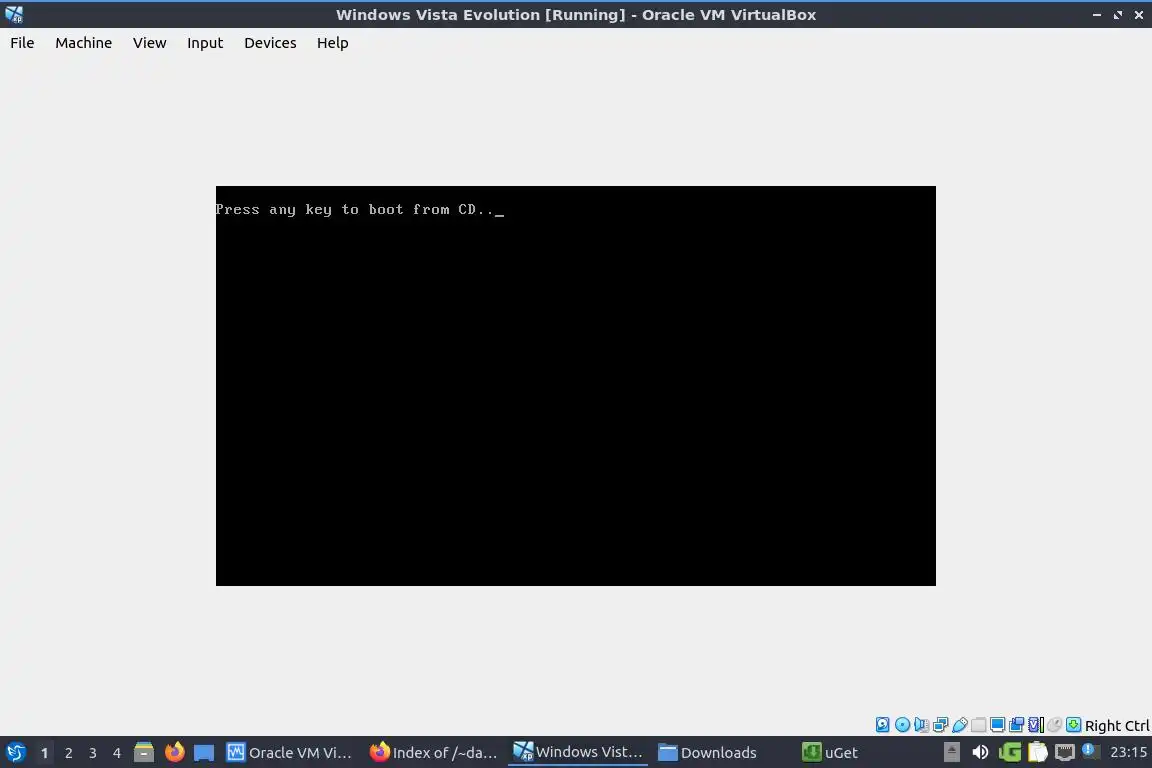This screenshot has height=768, width=1152.
Task: Click the optical disc drive indicator
Action: [x=902, y=725]
